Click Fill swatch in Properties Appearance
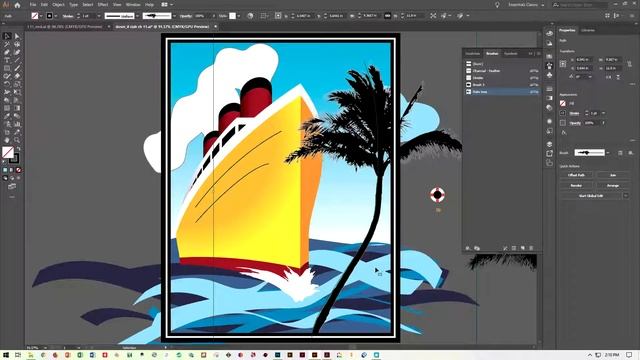The image size is (640, 360). click(x=563, y=103)
